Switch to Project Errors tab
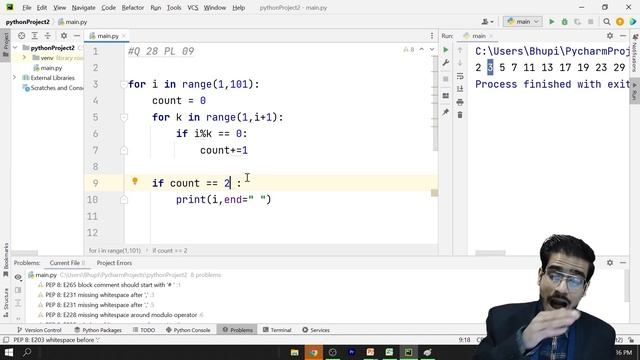Viewport: 640px width, 360px height. tap(114, 263)
